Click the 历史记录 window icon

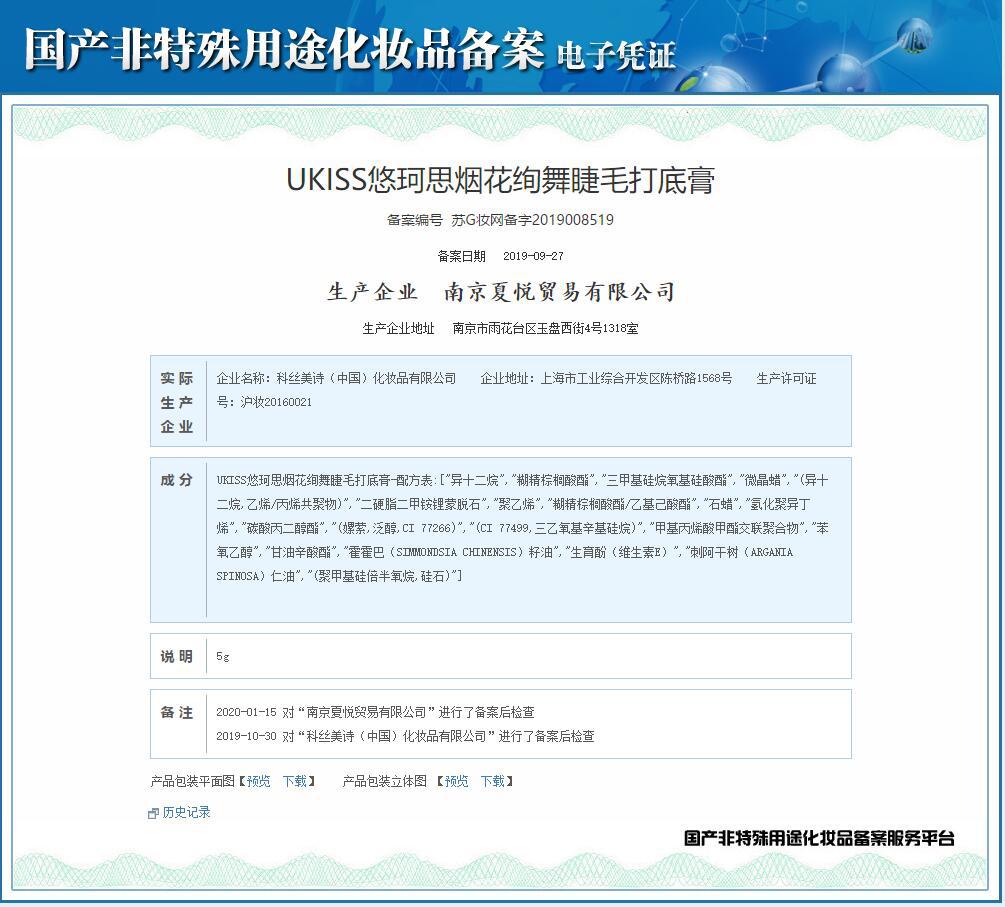click(x=153, y=813)
